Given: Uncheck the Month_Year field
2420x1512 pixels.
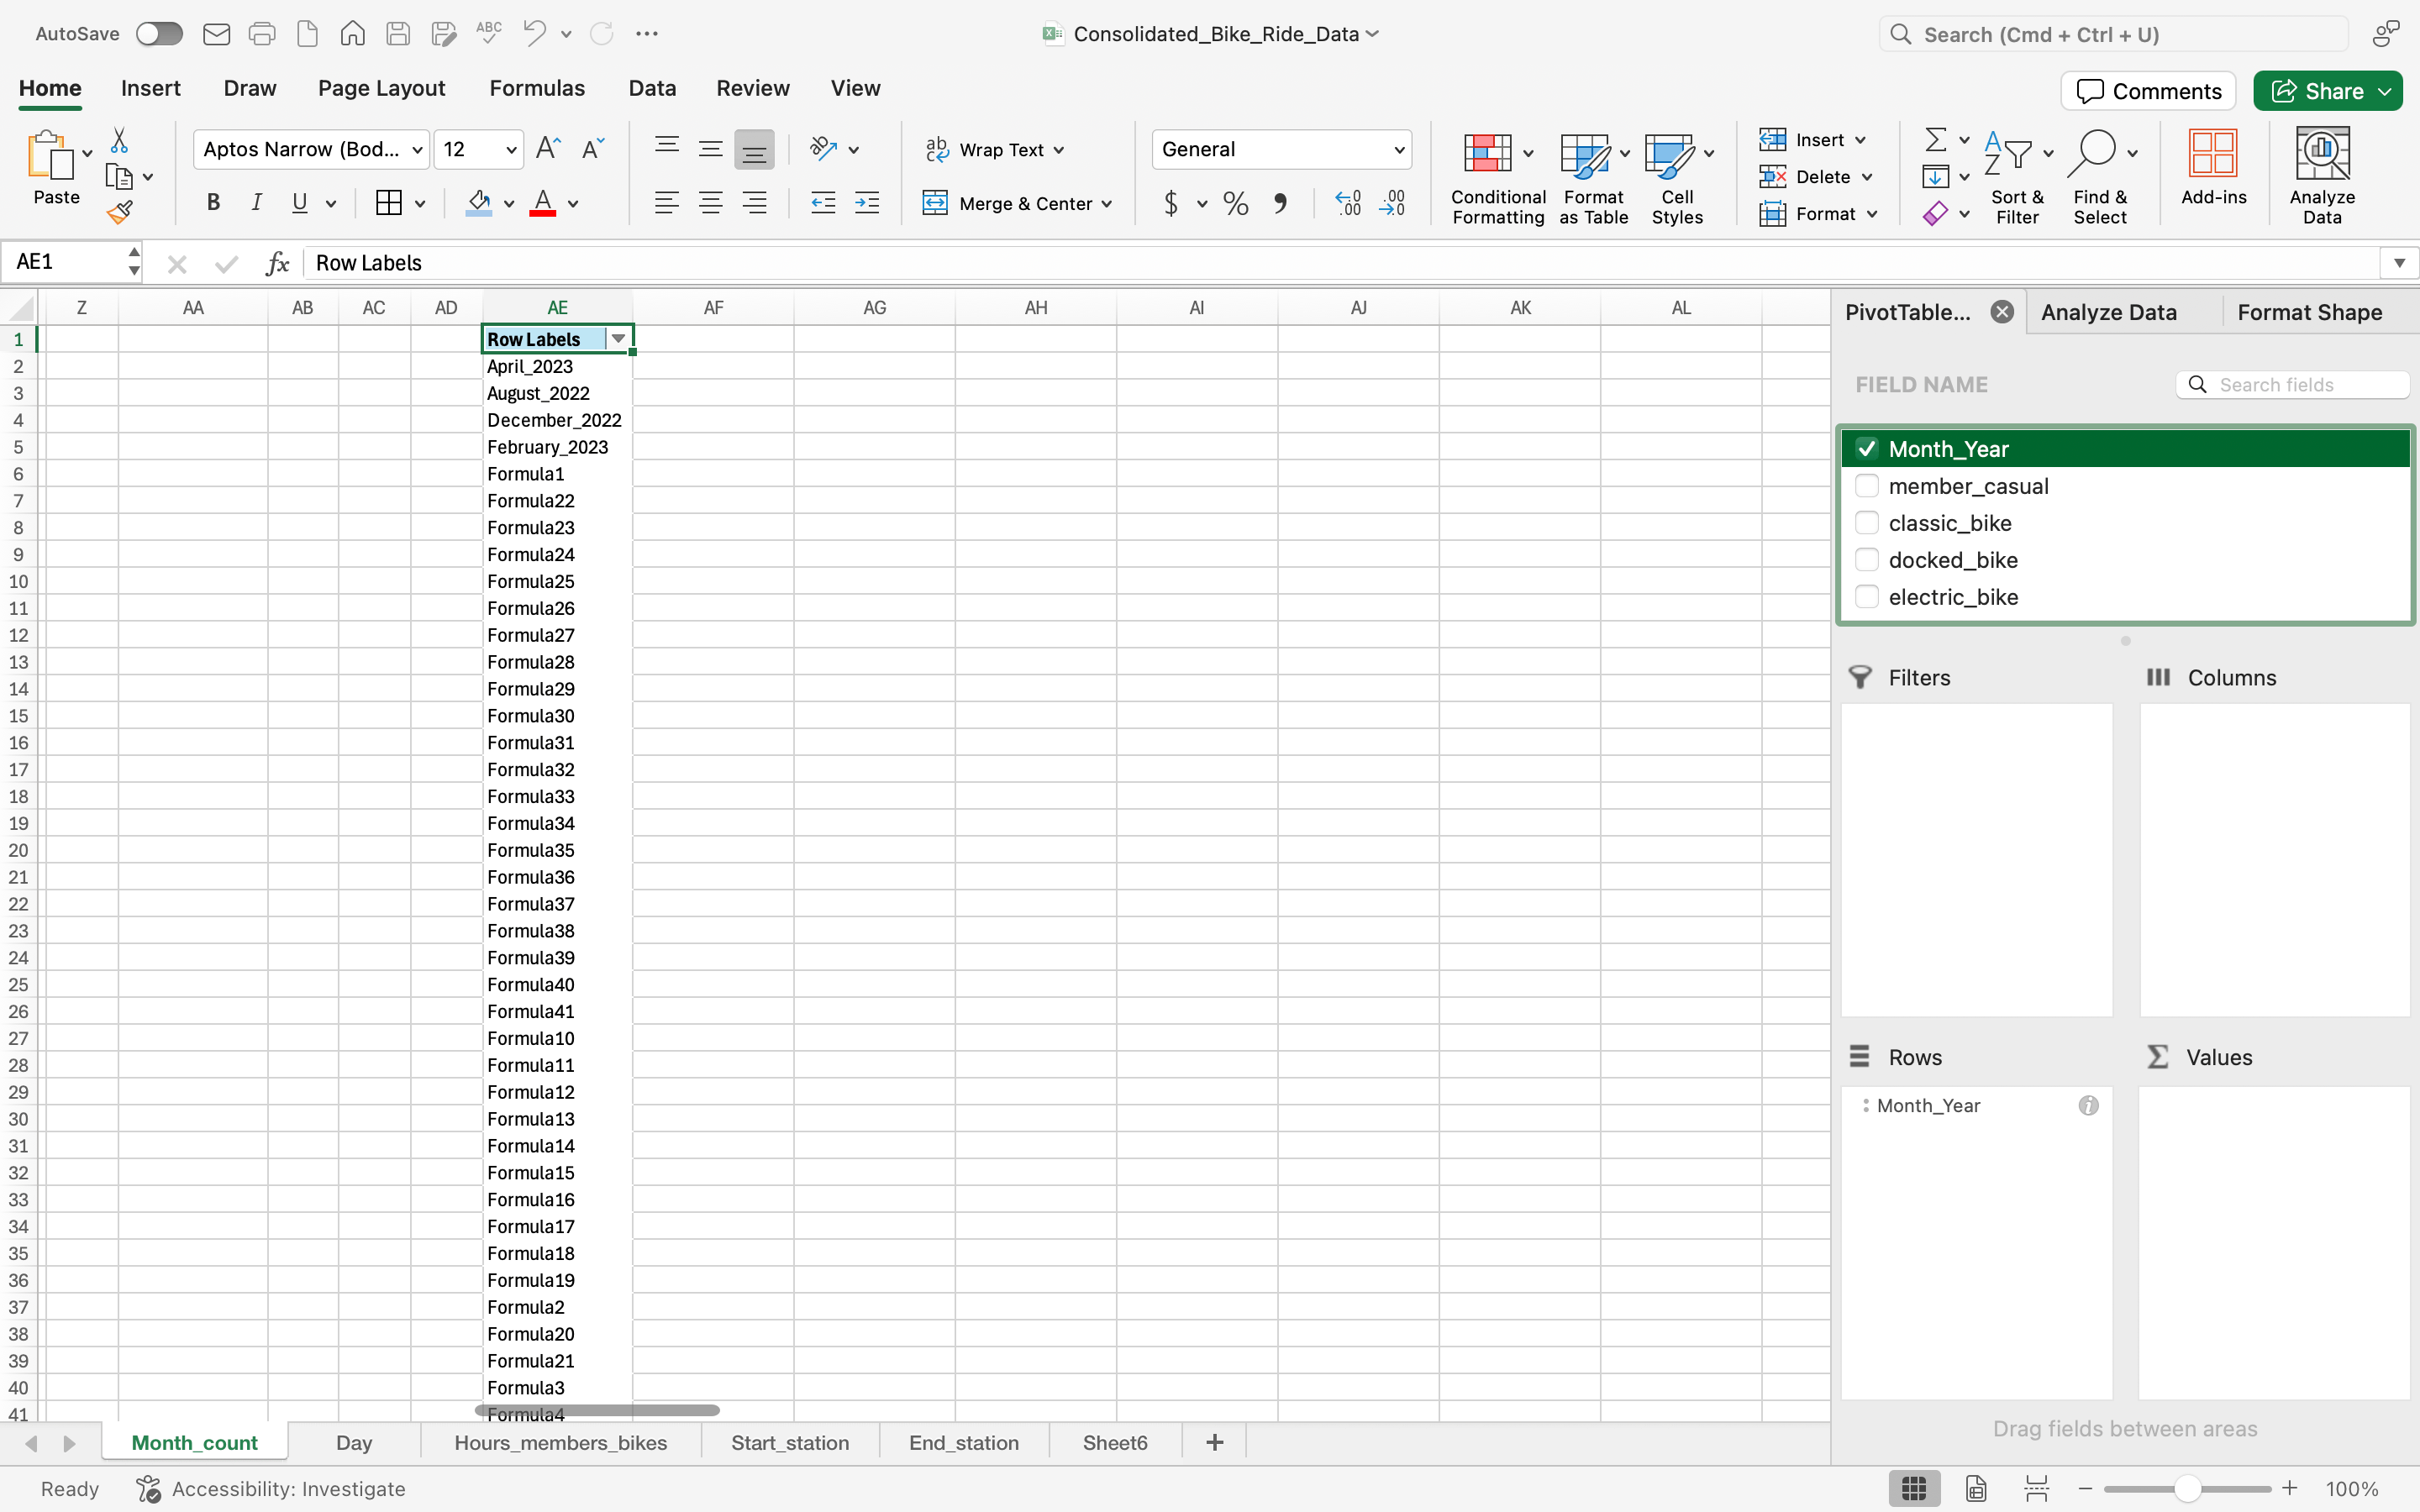Looking at the screenshot, I should (1866, 449).
